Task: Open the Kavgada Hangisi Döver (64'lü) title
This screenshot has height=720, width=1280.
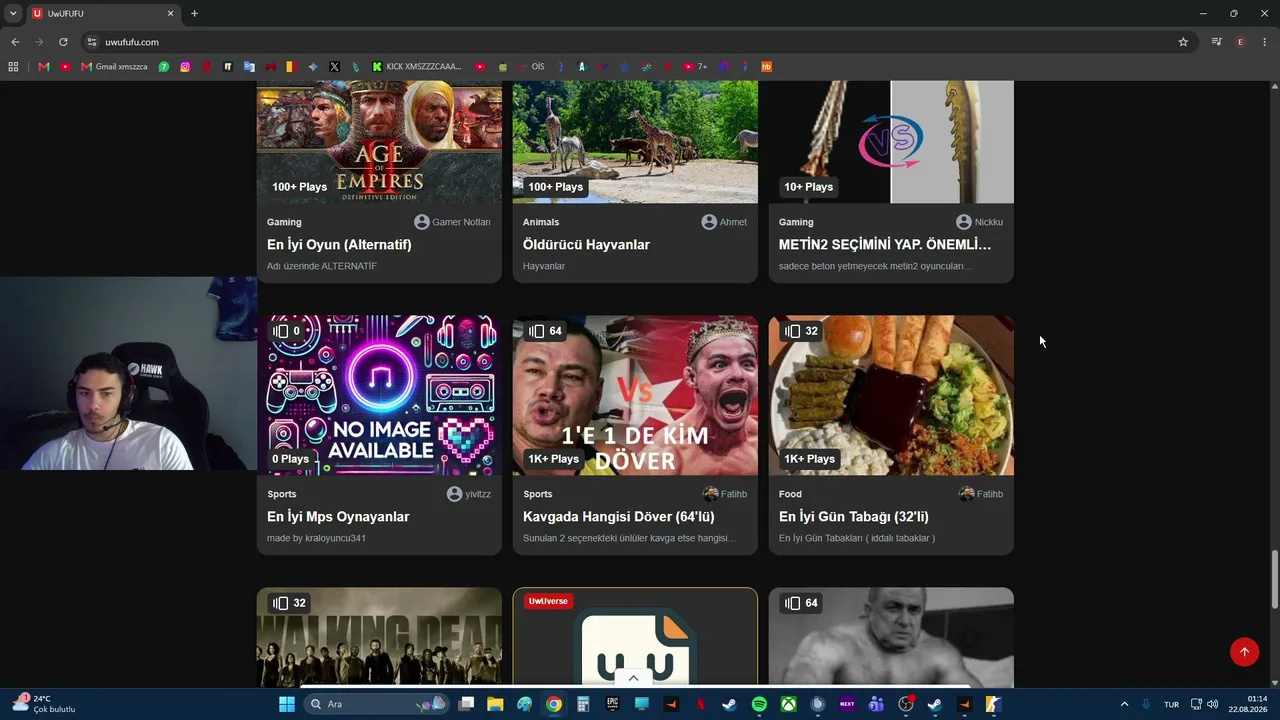Action: [619, 517]
